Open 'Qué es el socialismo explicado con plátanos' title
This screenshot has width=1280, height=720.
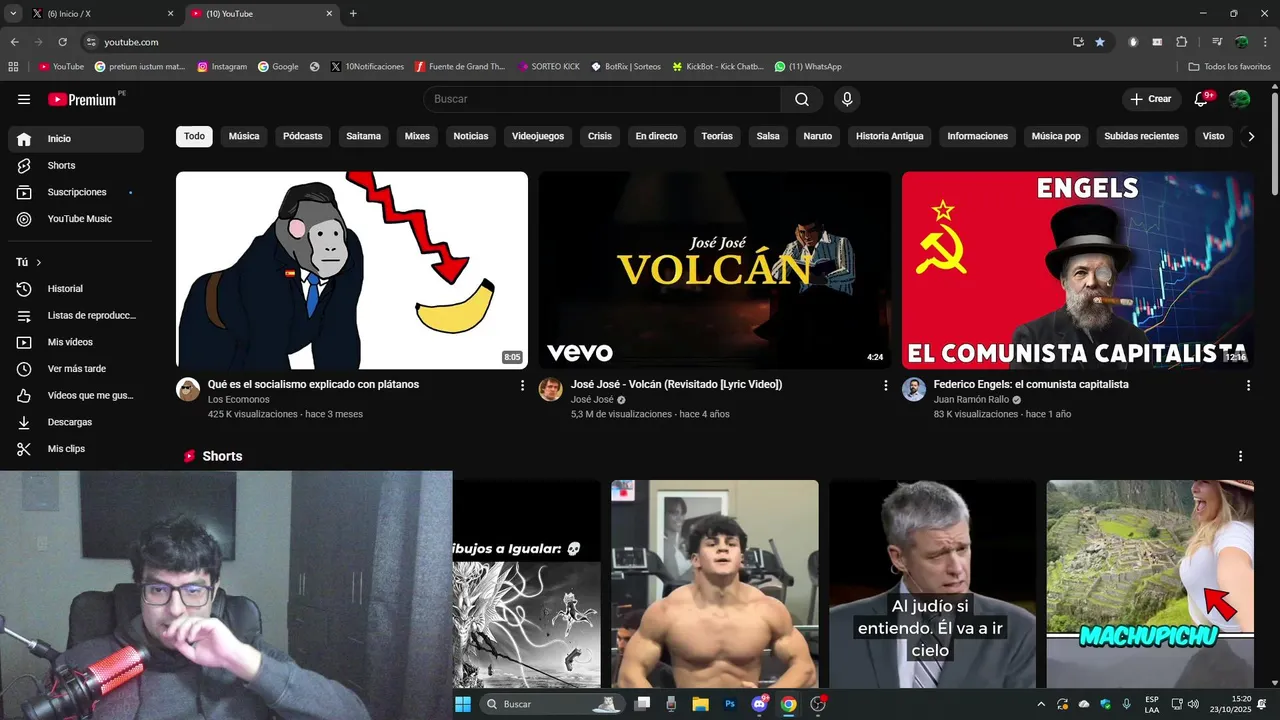313,384
